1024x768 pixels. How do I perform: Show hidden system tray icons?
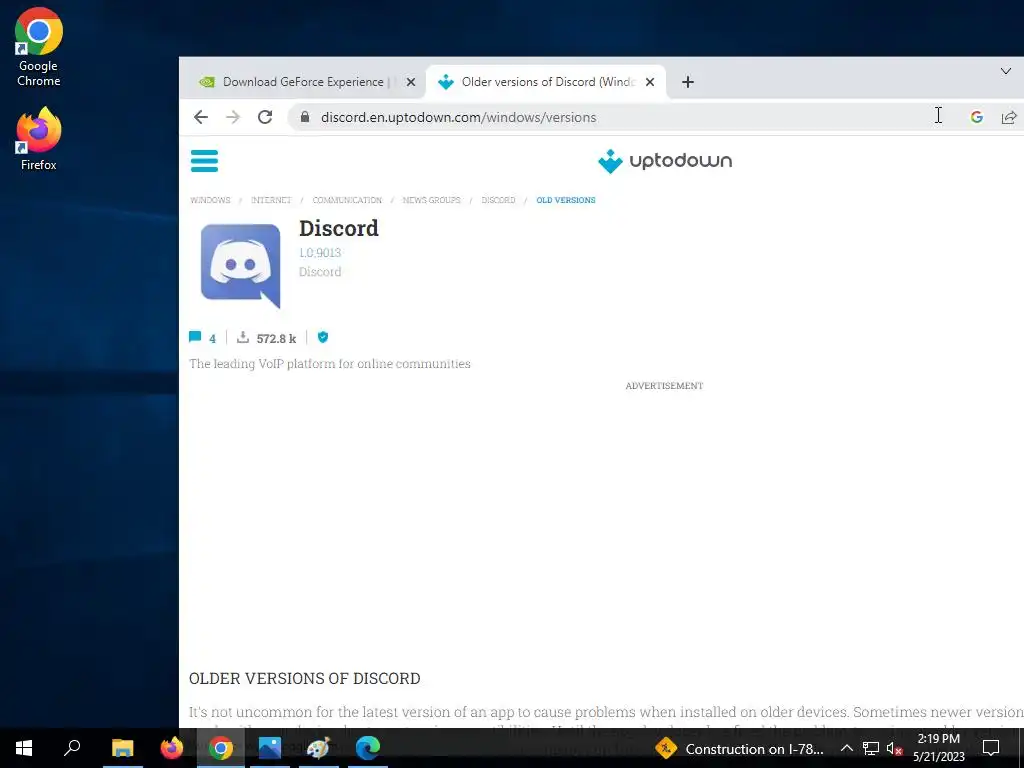(846, 748)
